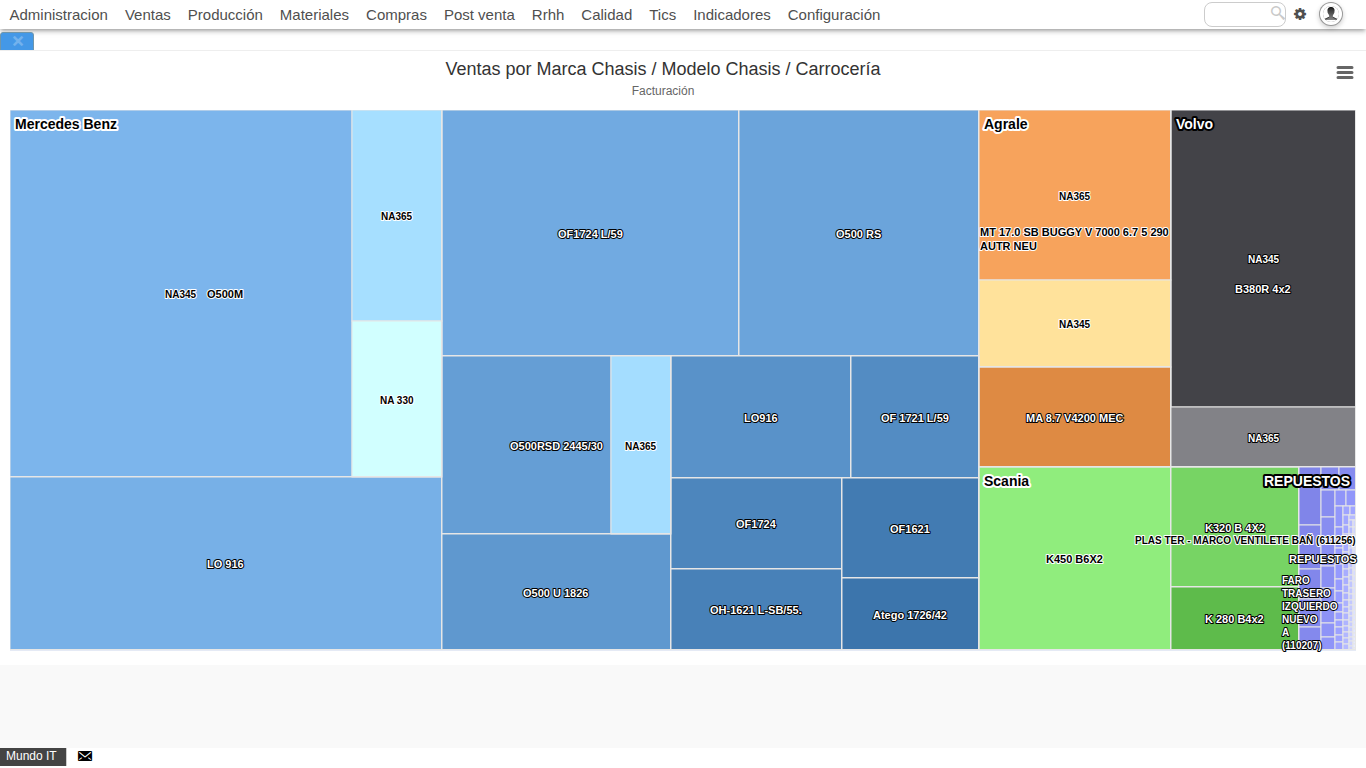This screenshot has width=1366, height=768.
Task: Open the Ventas menu
Action: pyautogui.click(x=147, y=15)
